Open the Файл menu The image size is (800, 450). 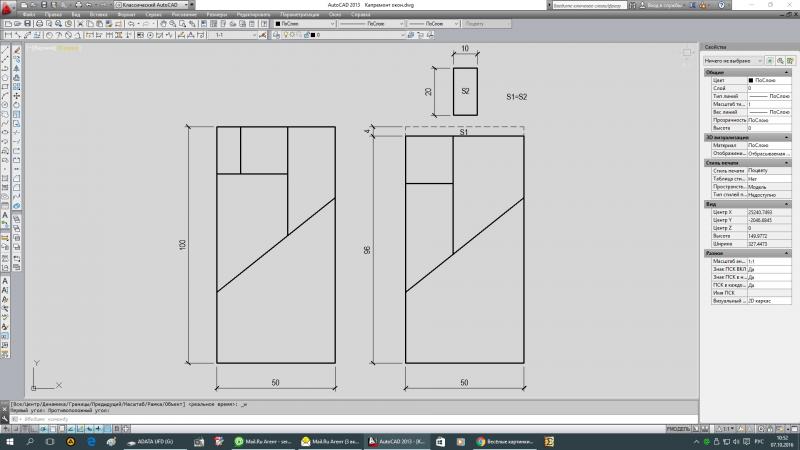point(29,14)
